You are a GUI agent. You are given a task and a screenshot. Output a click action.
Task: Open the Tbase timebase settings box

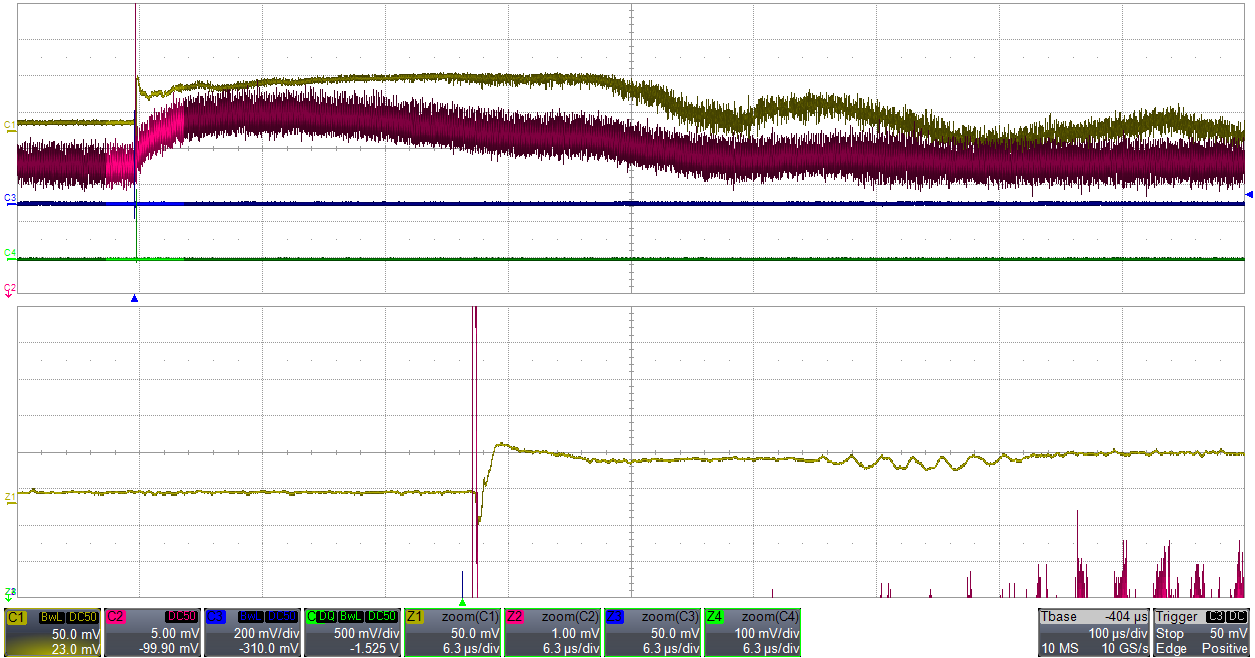pos(1095,633)
